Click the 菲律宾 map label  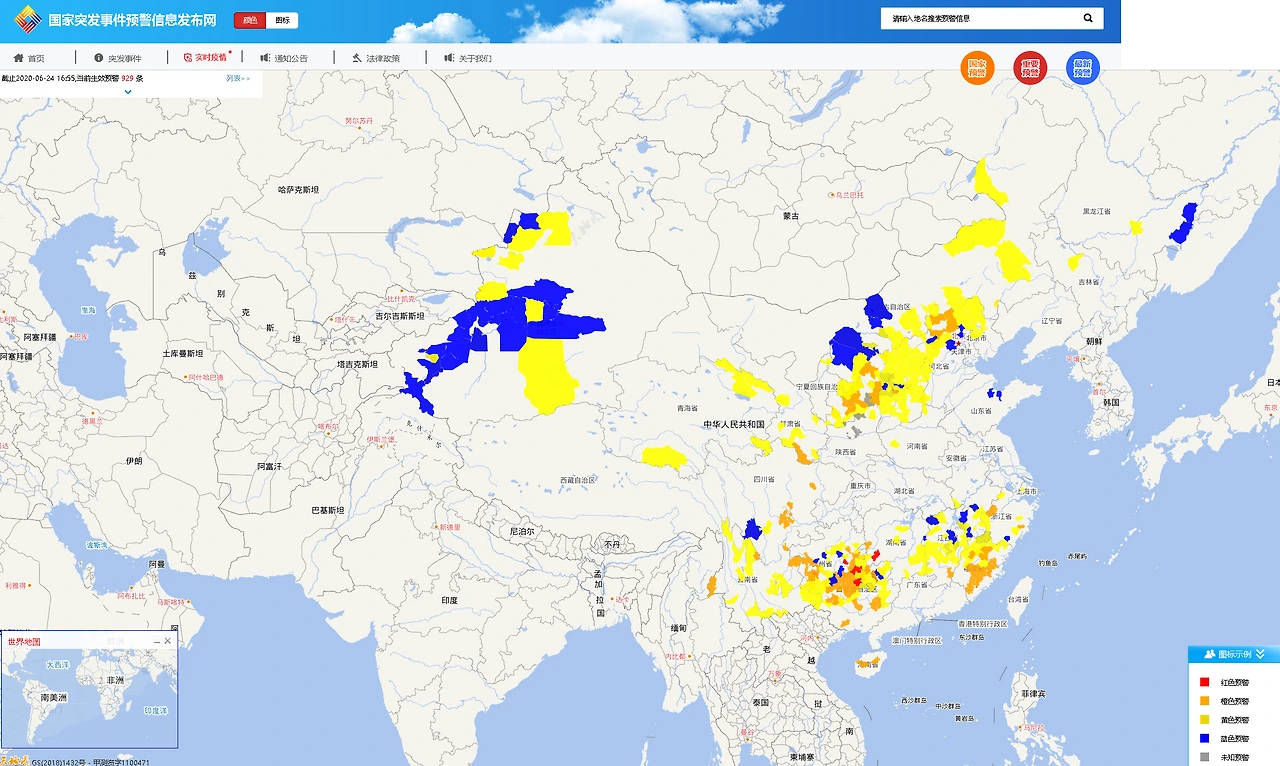tap(1032, 693)
